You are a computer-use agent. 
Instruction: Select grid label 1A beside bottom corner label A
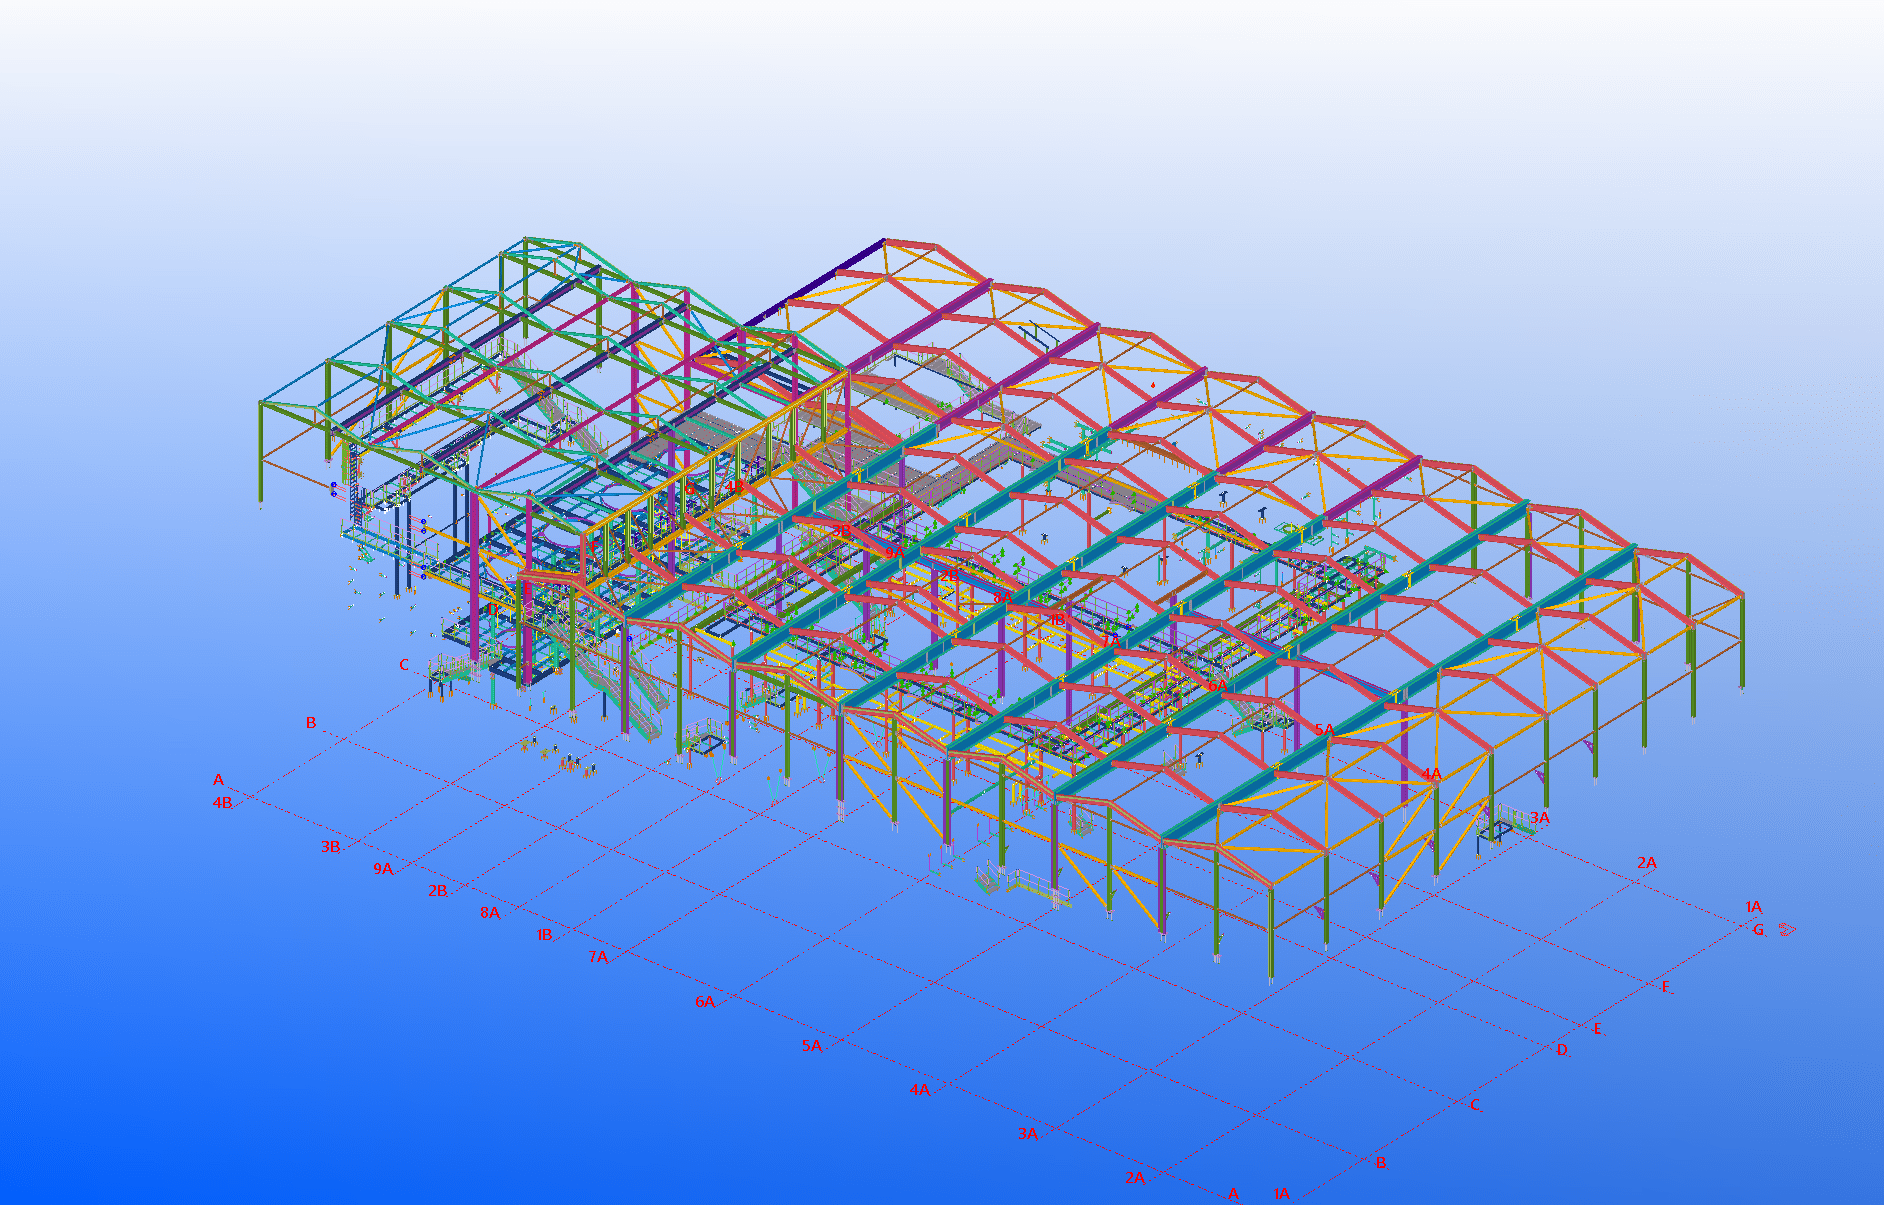[x=1281, y=1193]
